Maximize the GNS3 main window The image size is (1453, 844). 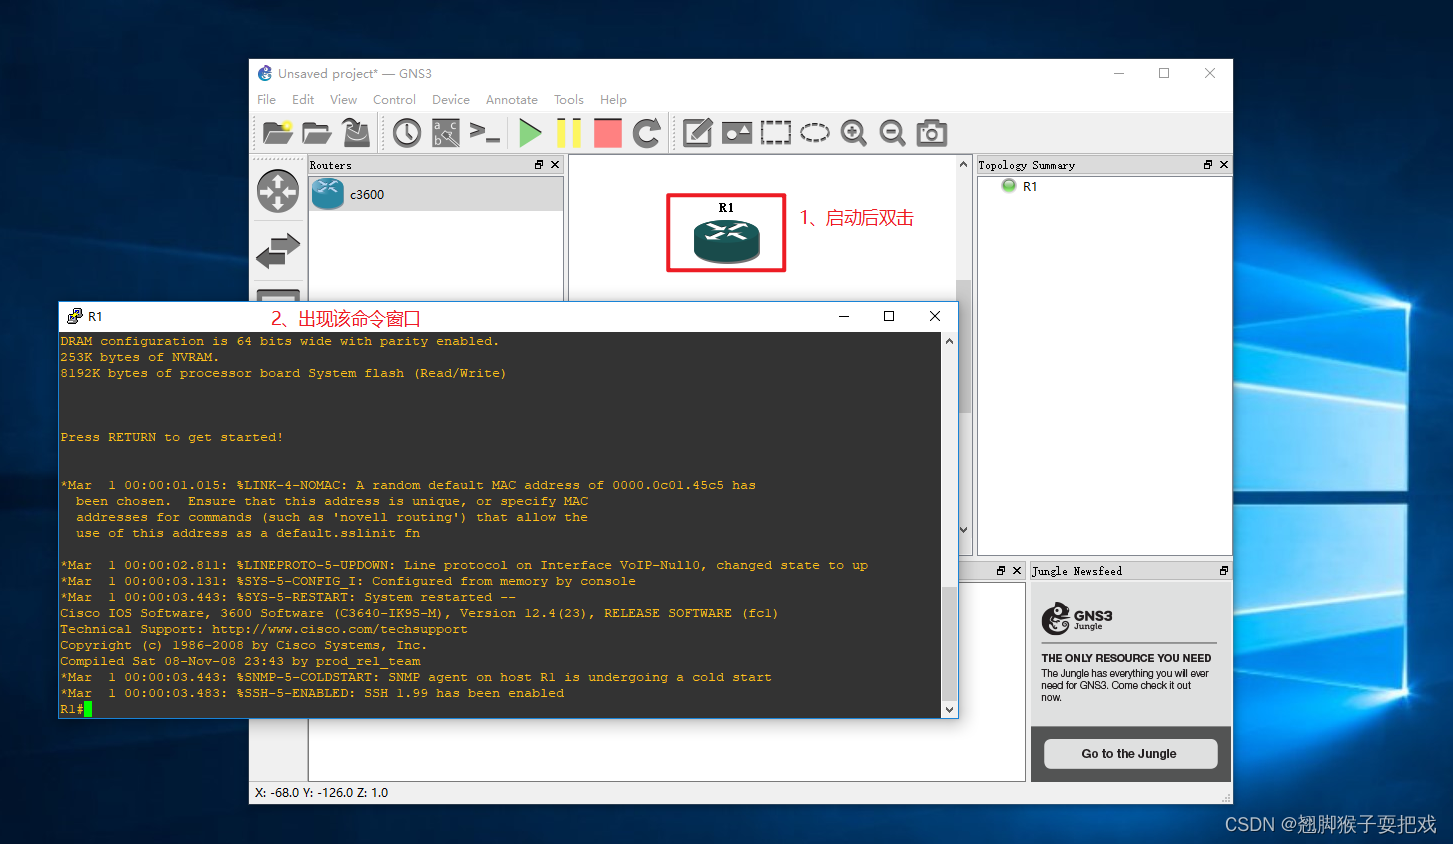pyautogui.click(x=1164, y=73)
